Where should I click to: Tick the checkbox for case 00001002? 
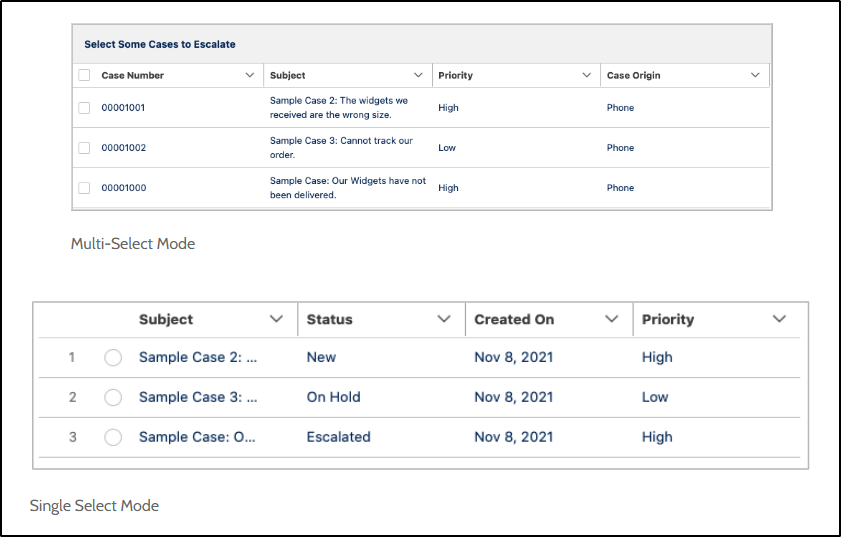coord(84,148)
